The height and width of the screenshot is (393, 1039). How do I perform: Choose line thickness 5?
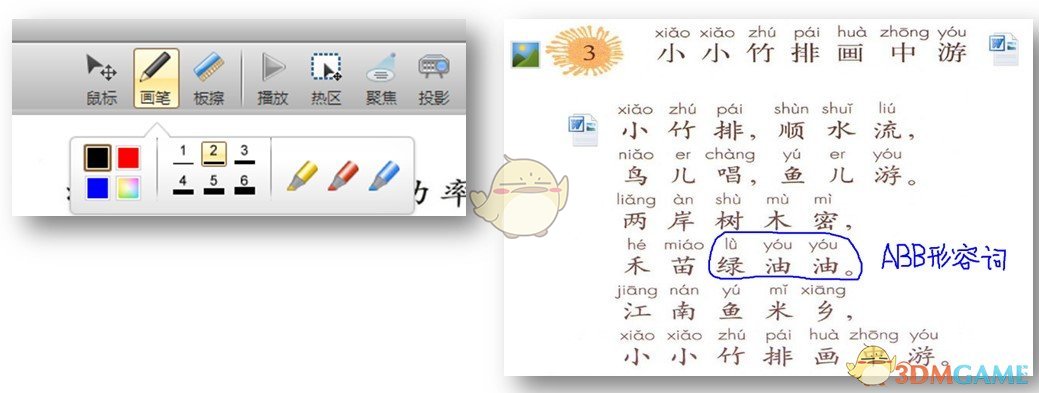213,184
